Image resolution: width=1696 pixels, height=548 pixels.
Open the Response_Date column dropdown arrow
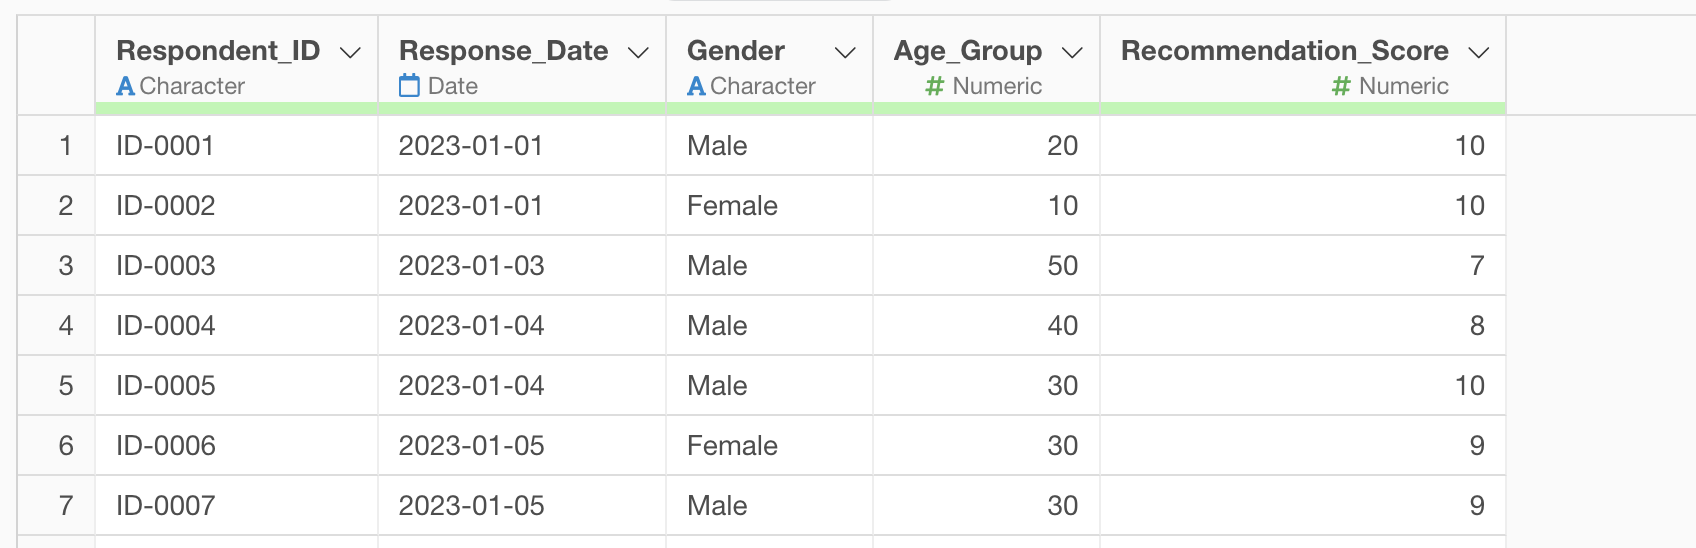[x=638, y=53]
